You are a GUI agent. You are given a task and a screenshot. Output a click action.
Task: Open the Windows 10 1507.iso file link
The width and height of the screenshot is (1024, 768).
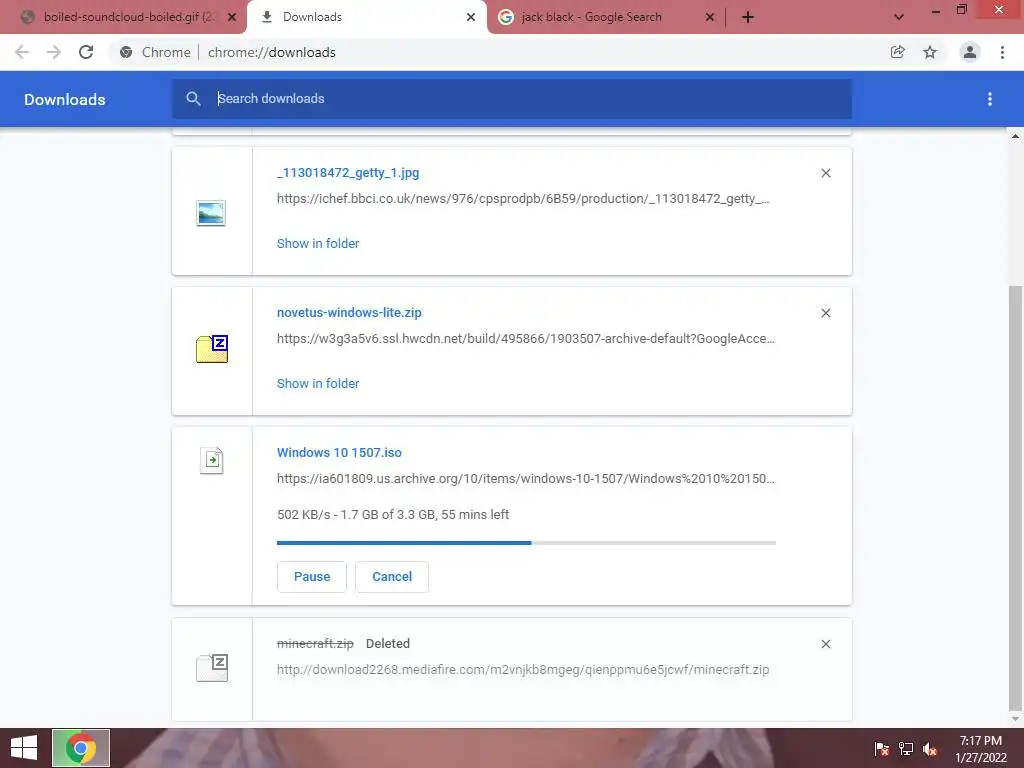pyautogui.click(x=340, y=453)
